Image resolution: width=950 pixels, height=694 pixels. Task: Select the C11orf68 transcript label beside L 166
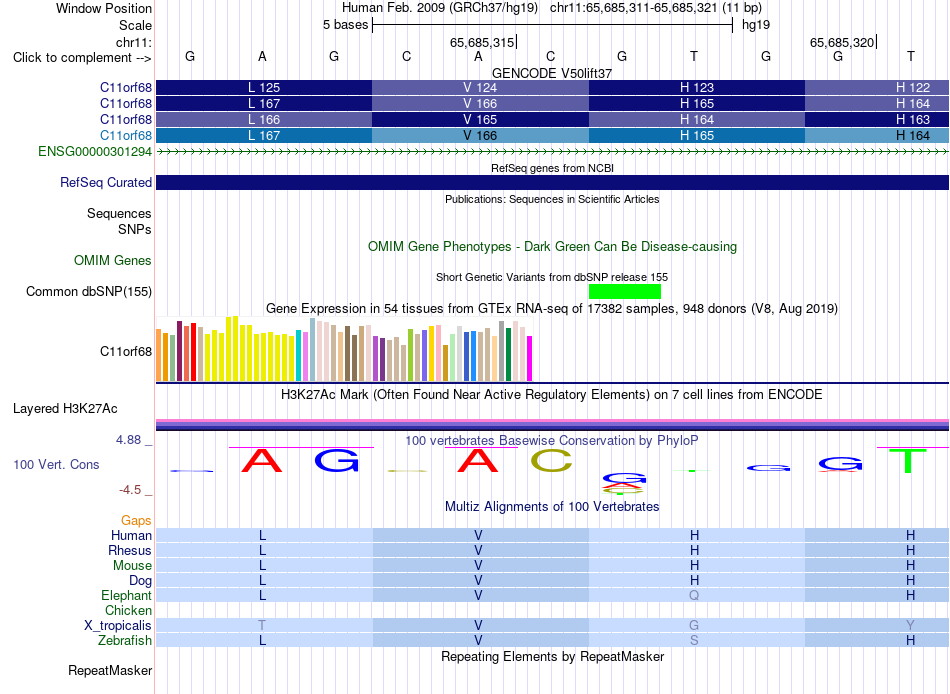pyautogui.click(x=125, y=119)
